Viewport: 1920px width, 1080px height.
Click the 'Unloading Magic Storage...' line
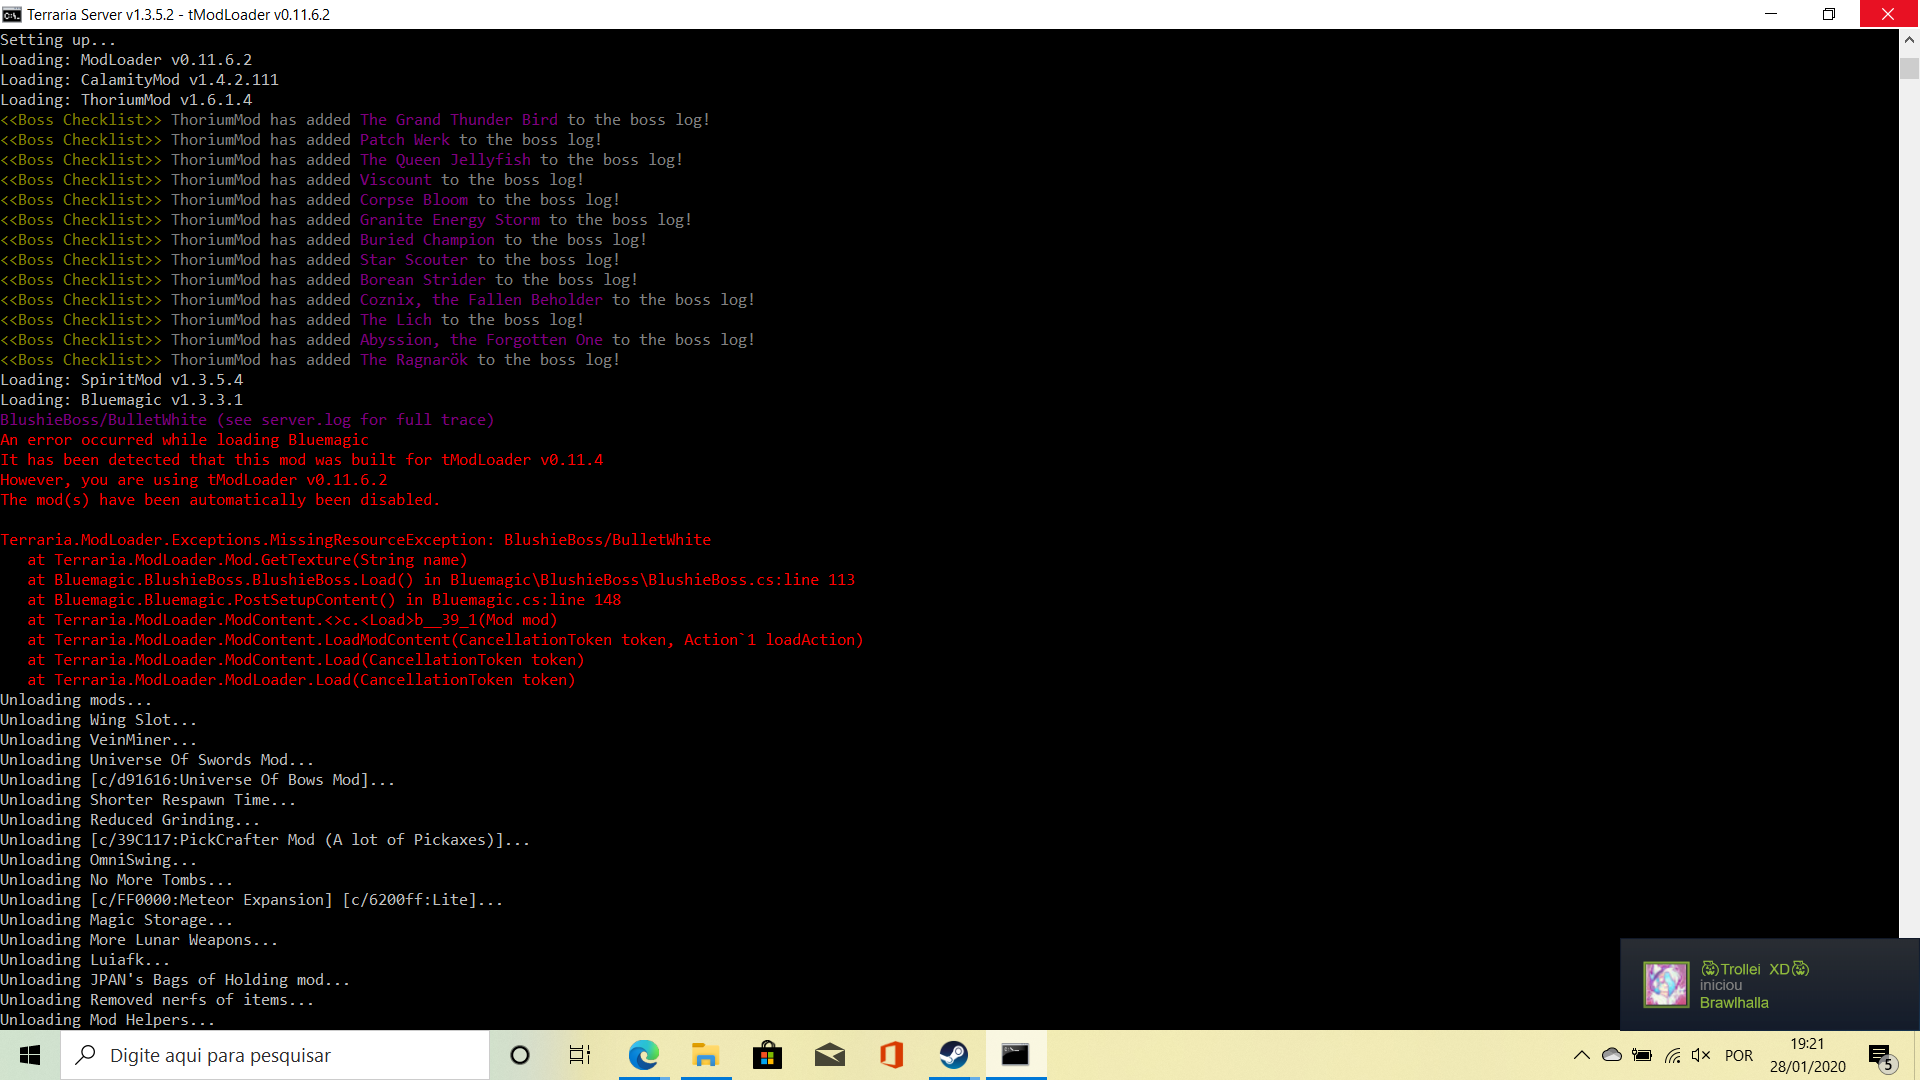[117, 920]
